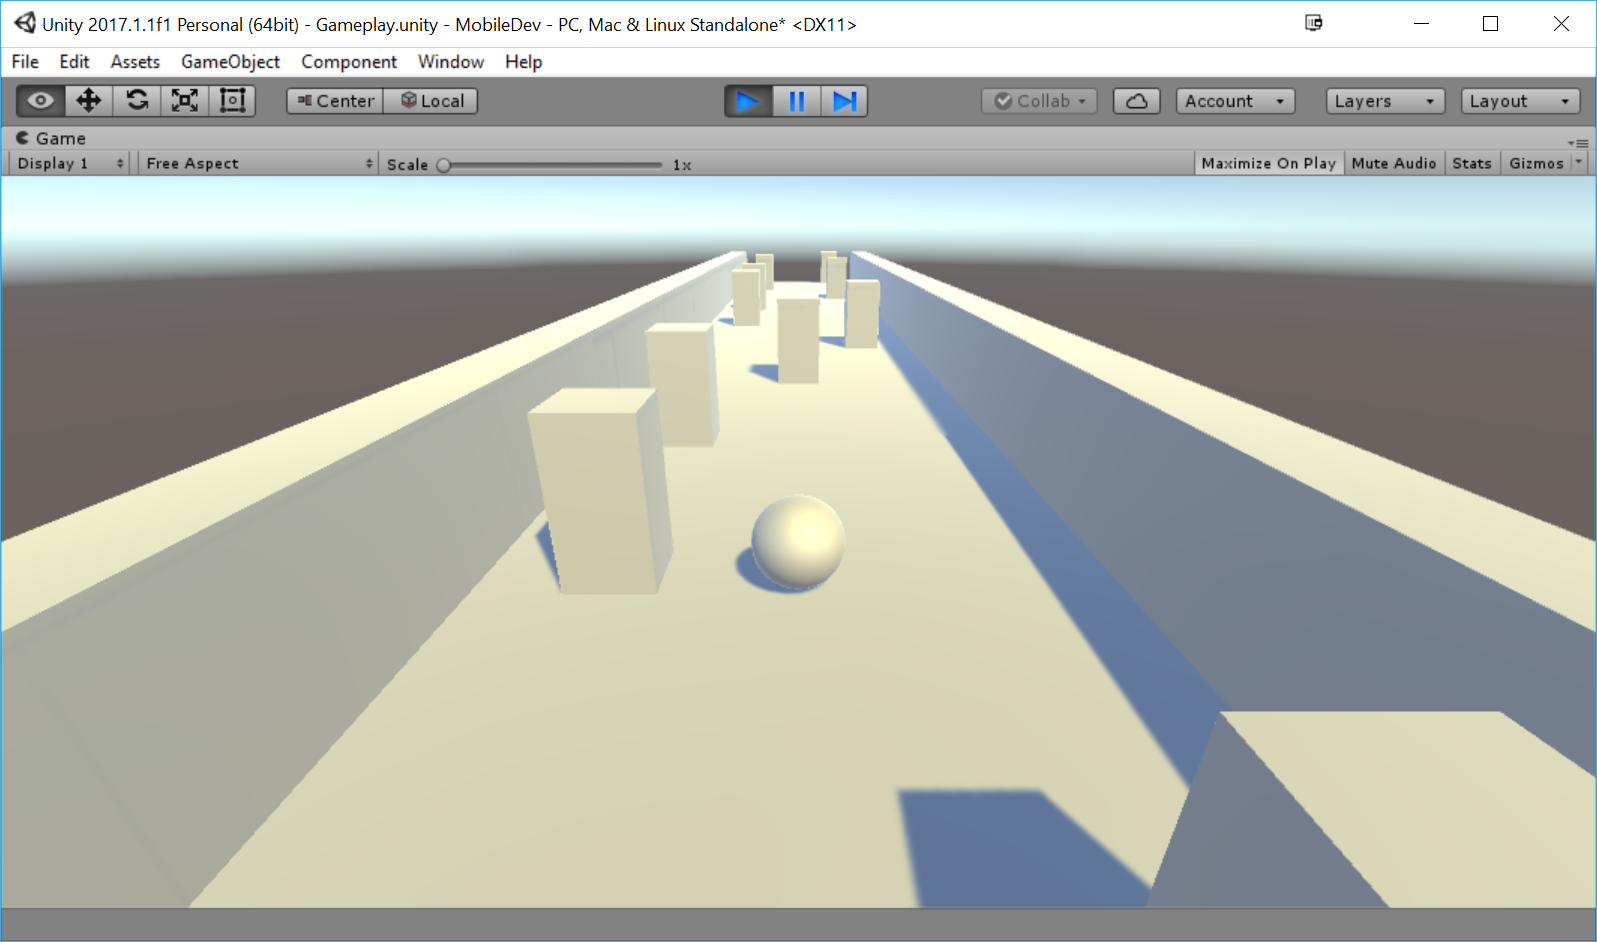Open the Component menu
This screenshot has width=1597, height=942.
click(349, 62)
